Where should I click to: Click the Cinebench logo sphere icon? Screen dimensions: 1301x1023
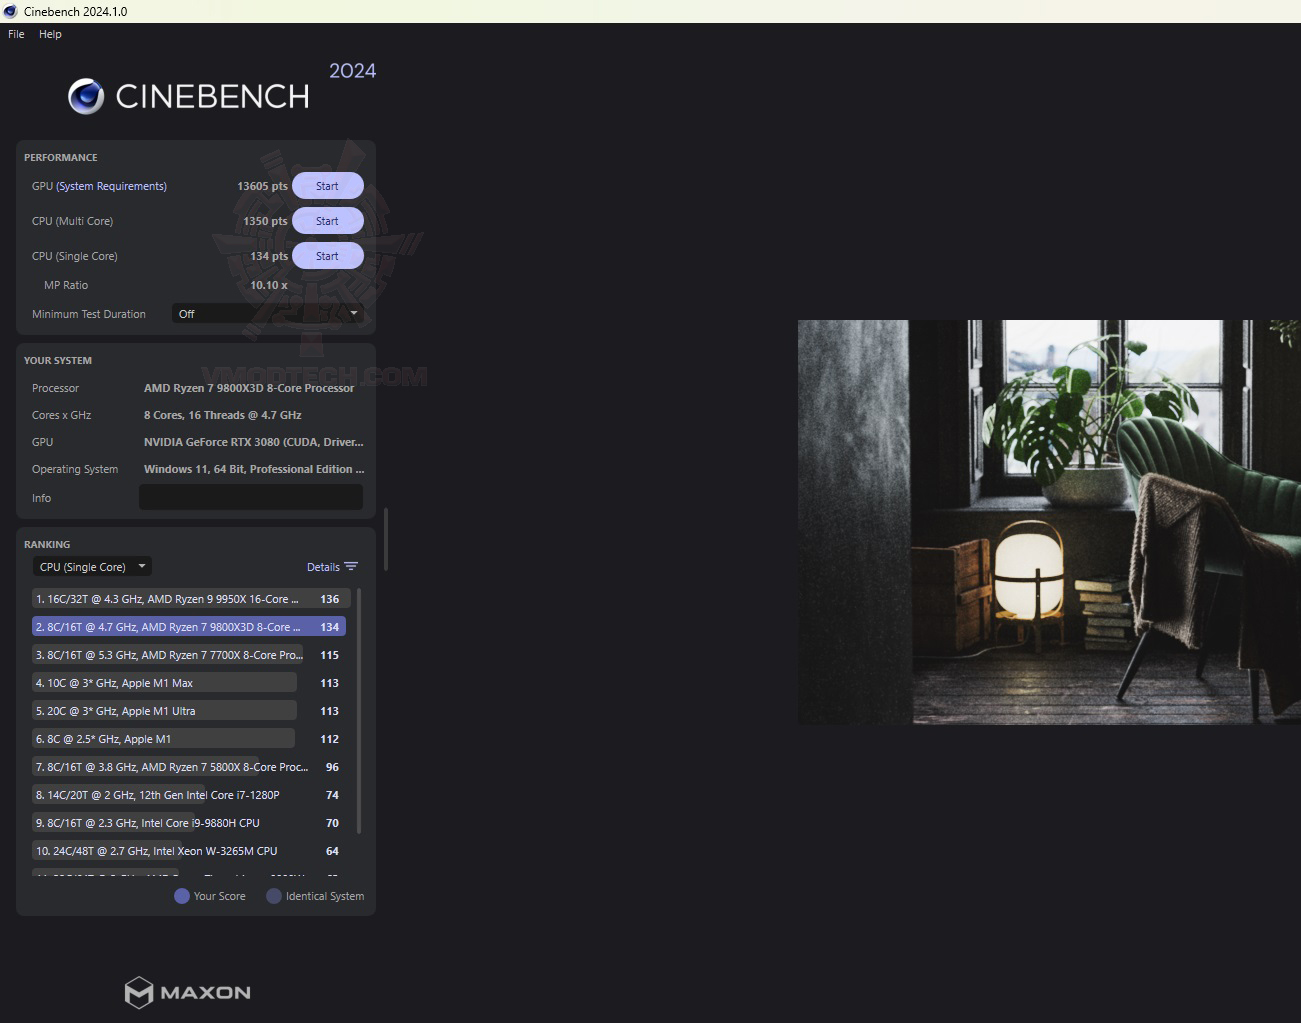[86, 96]
